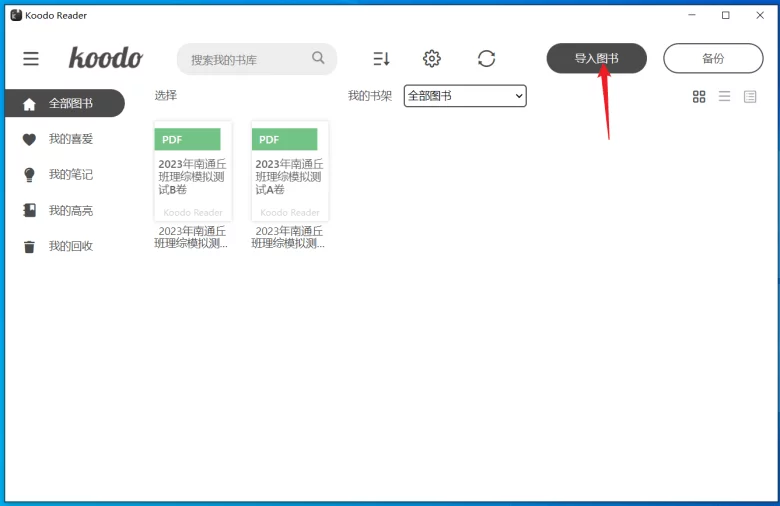Switch to card grid view
Viewport: 780px width, 506px height.
699,96
